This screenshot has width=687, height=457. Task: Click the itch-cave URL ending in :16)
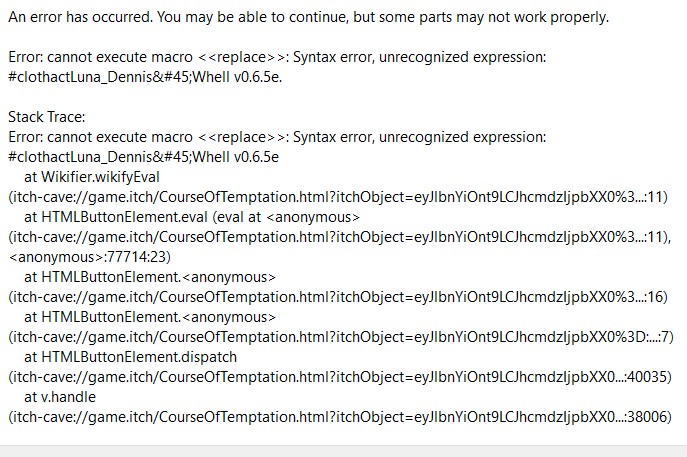pyautogui.click(x=338, y=297)
